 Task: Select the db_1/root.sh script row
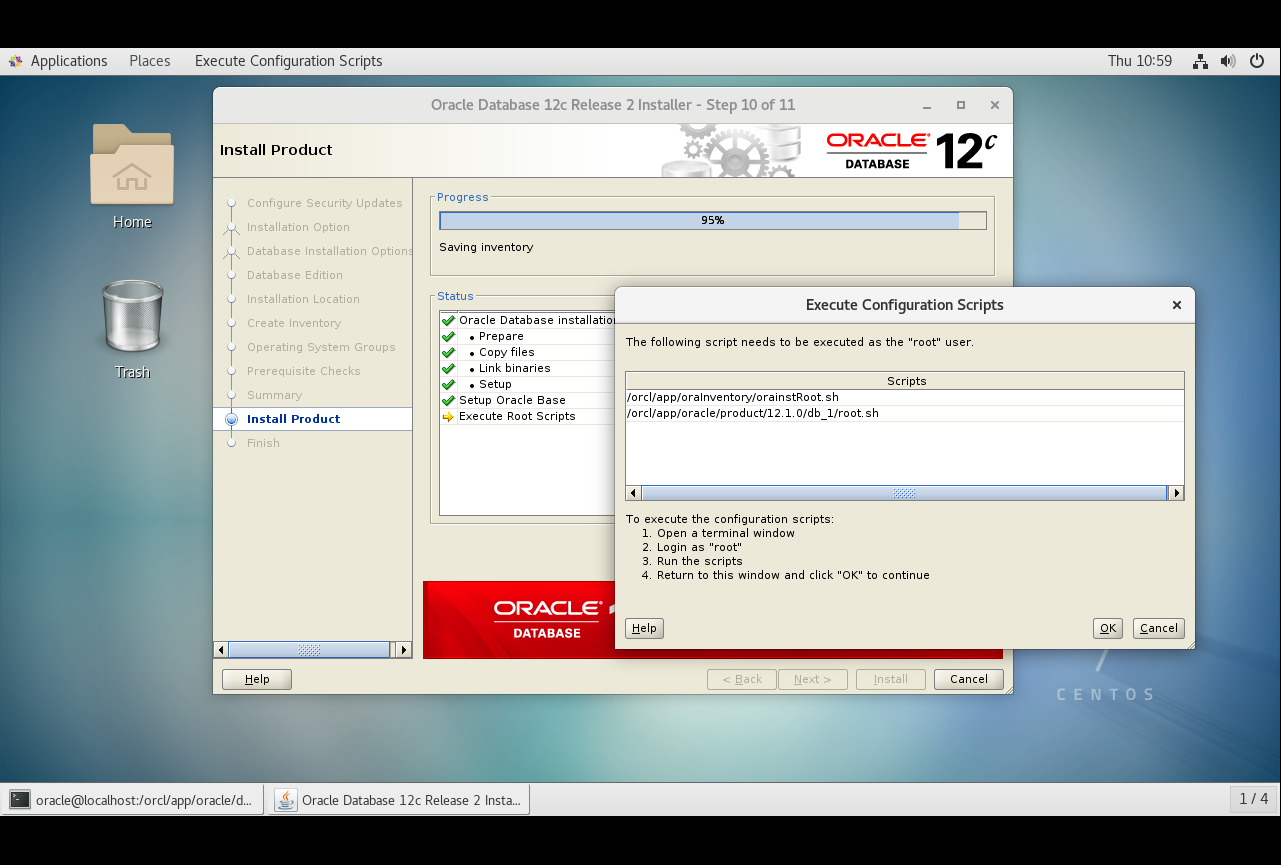click(x=905, y=413)
